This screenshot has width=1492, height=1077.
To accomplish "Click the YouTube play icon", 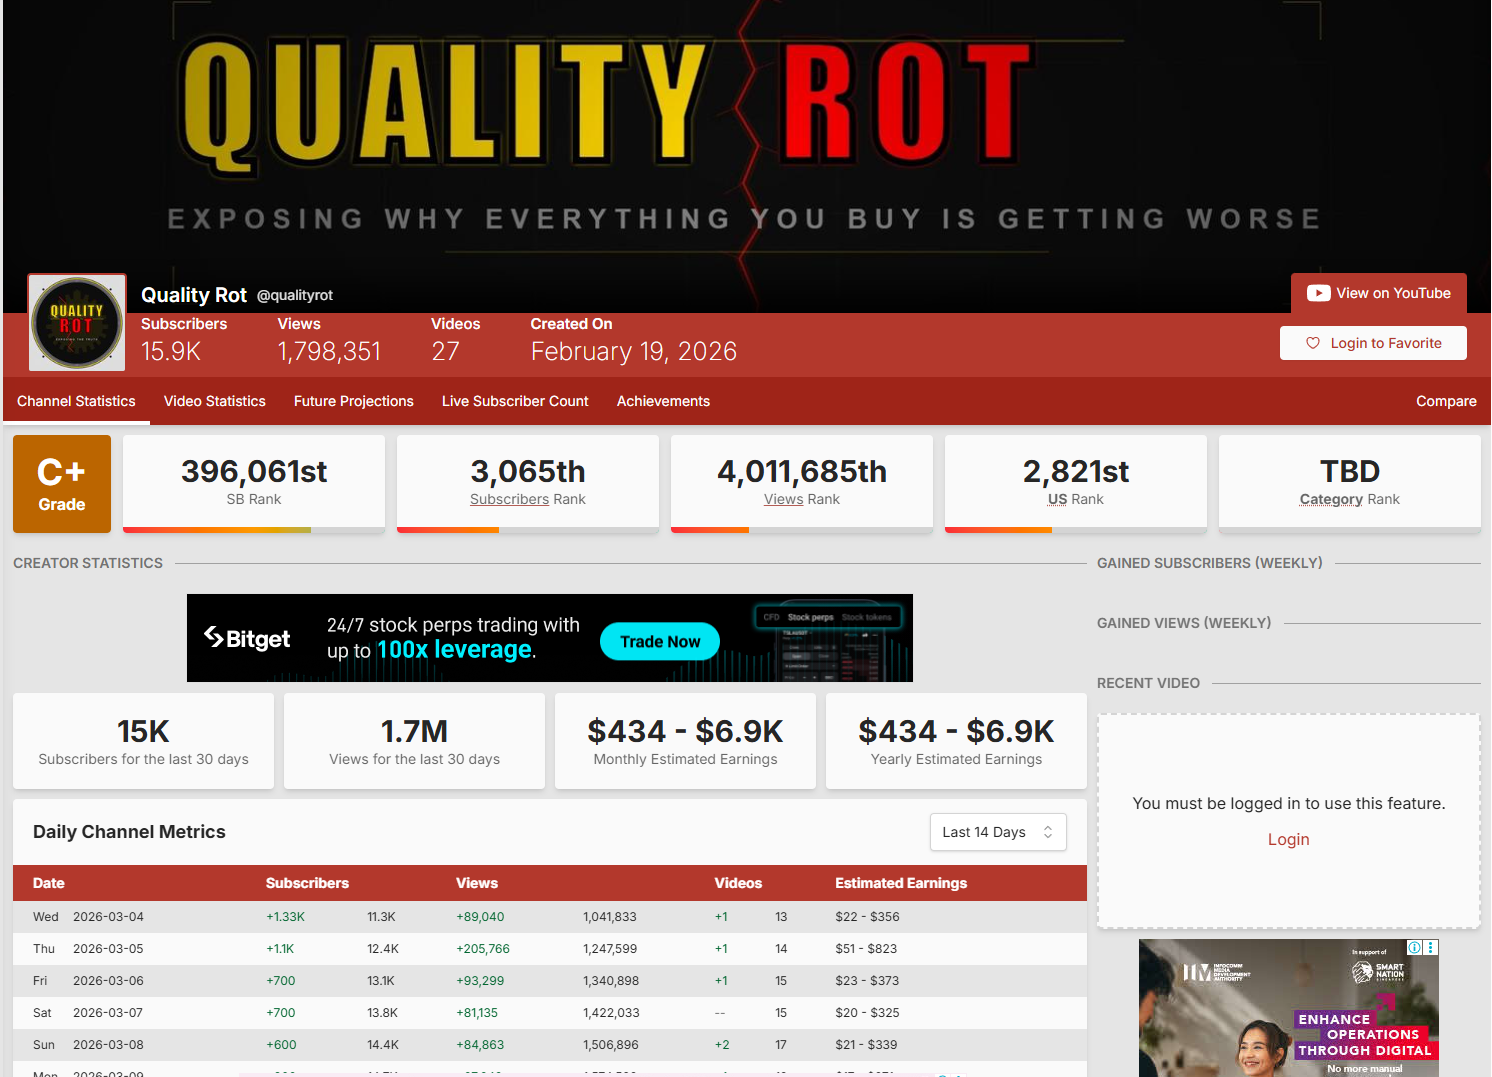I will (1318, 293).
